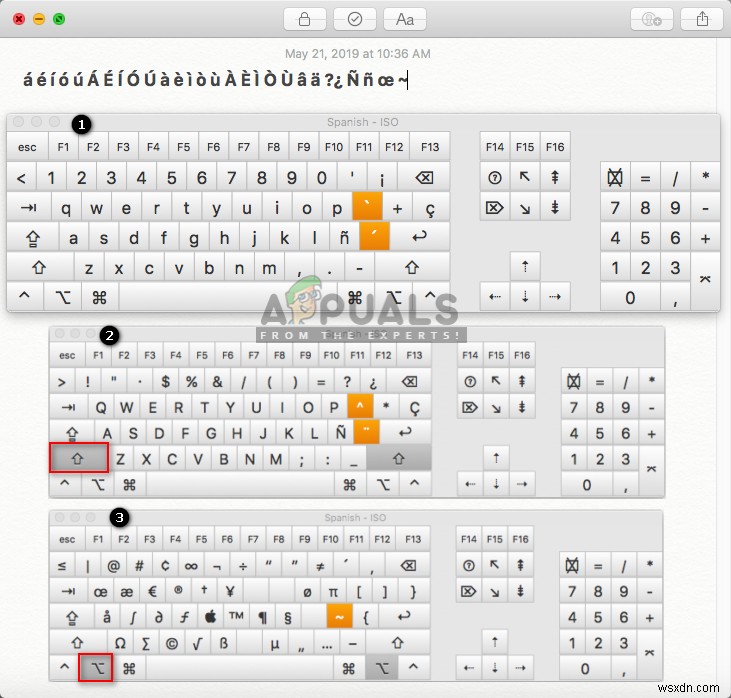Click the right option key in keyboard 3
This screenshot has height=698, width=731.
pyautogui.click(x=382, y=668)
